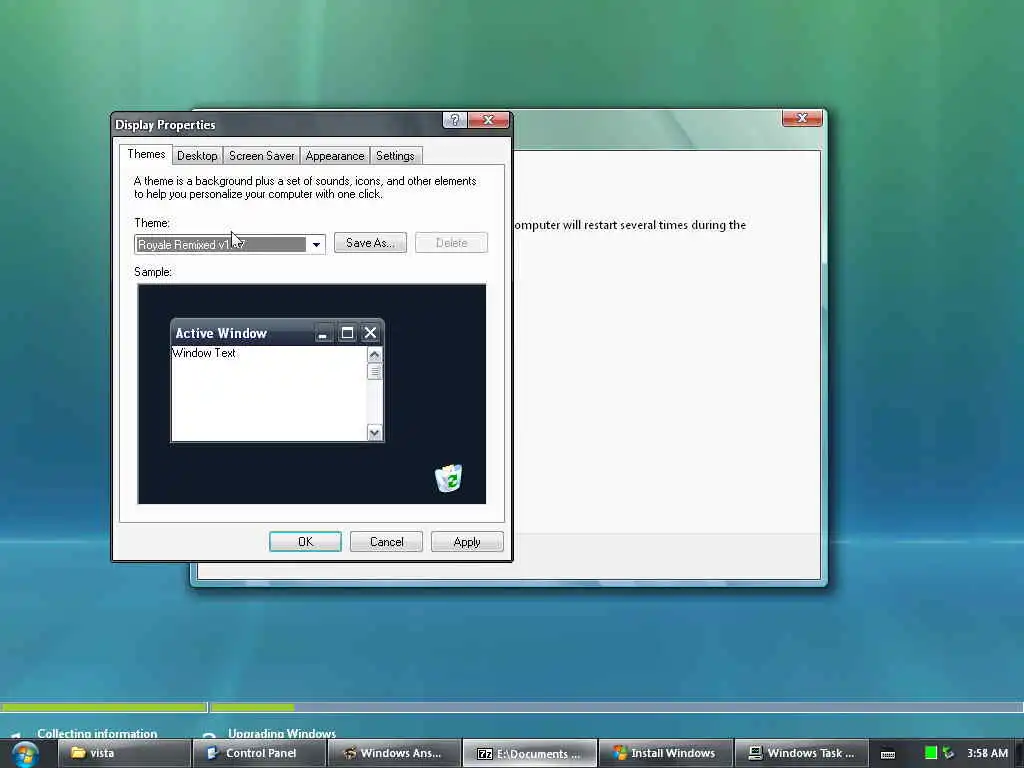Image resolution: width=1024 pixels, height=768 pixels.
Task: Open the Start menu orb
Action: (25, 754)
